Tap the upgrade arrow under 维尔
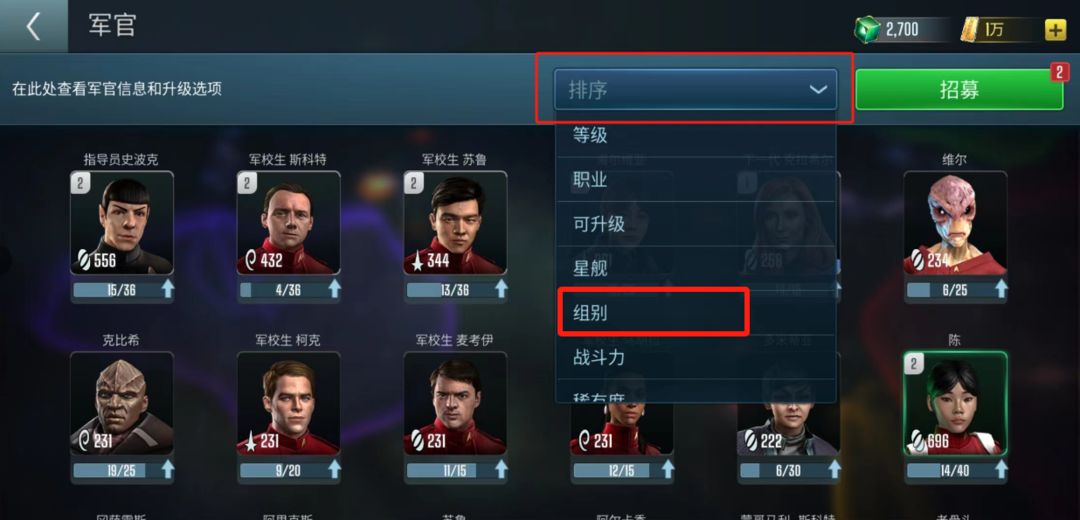Screen dimensions: 1080x520 point(1001,289)
